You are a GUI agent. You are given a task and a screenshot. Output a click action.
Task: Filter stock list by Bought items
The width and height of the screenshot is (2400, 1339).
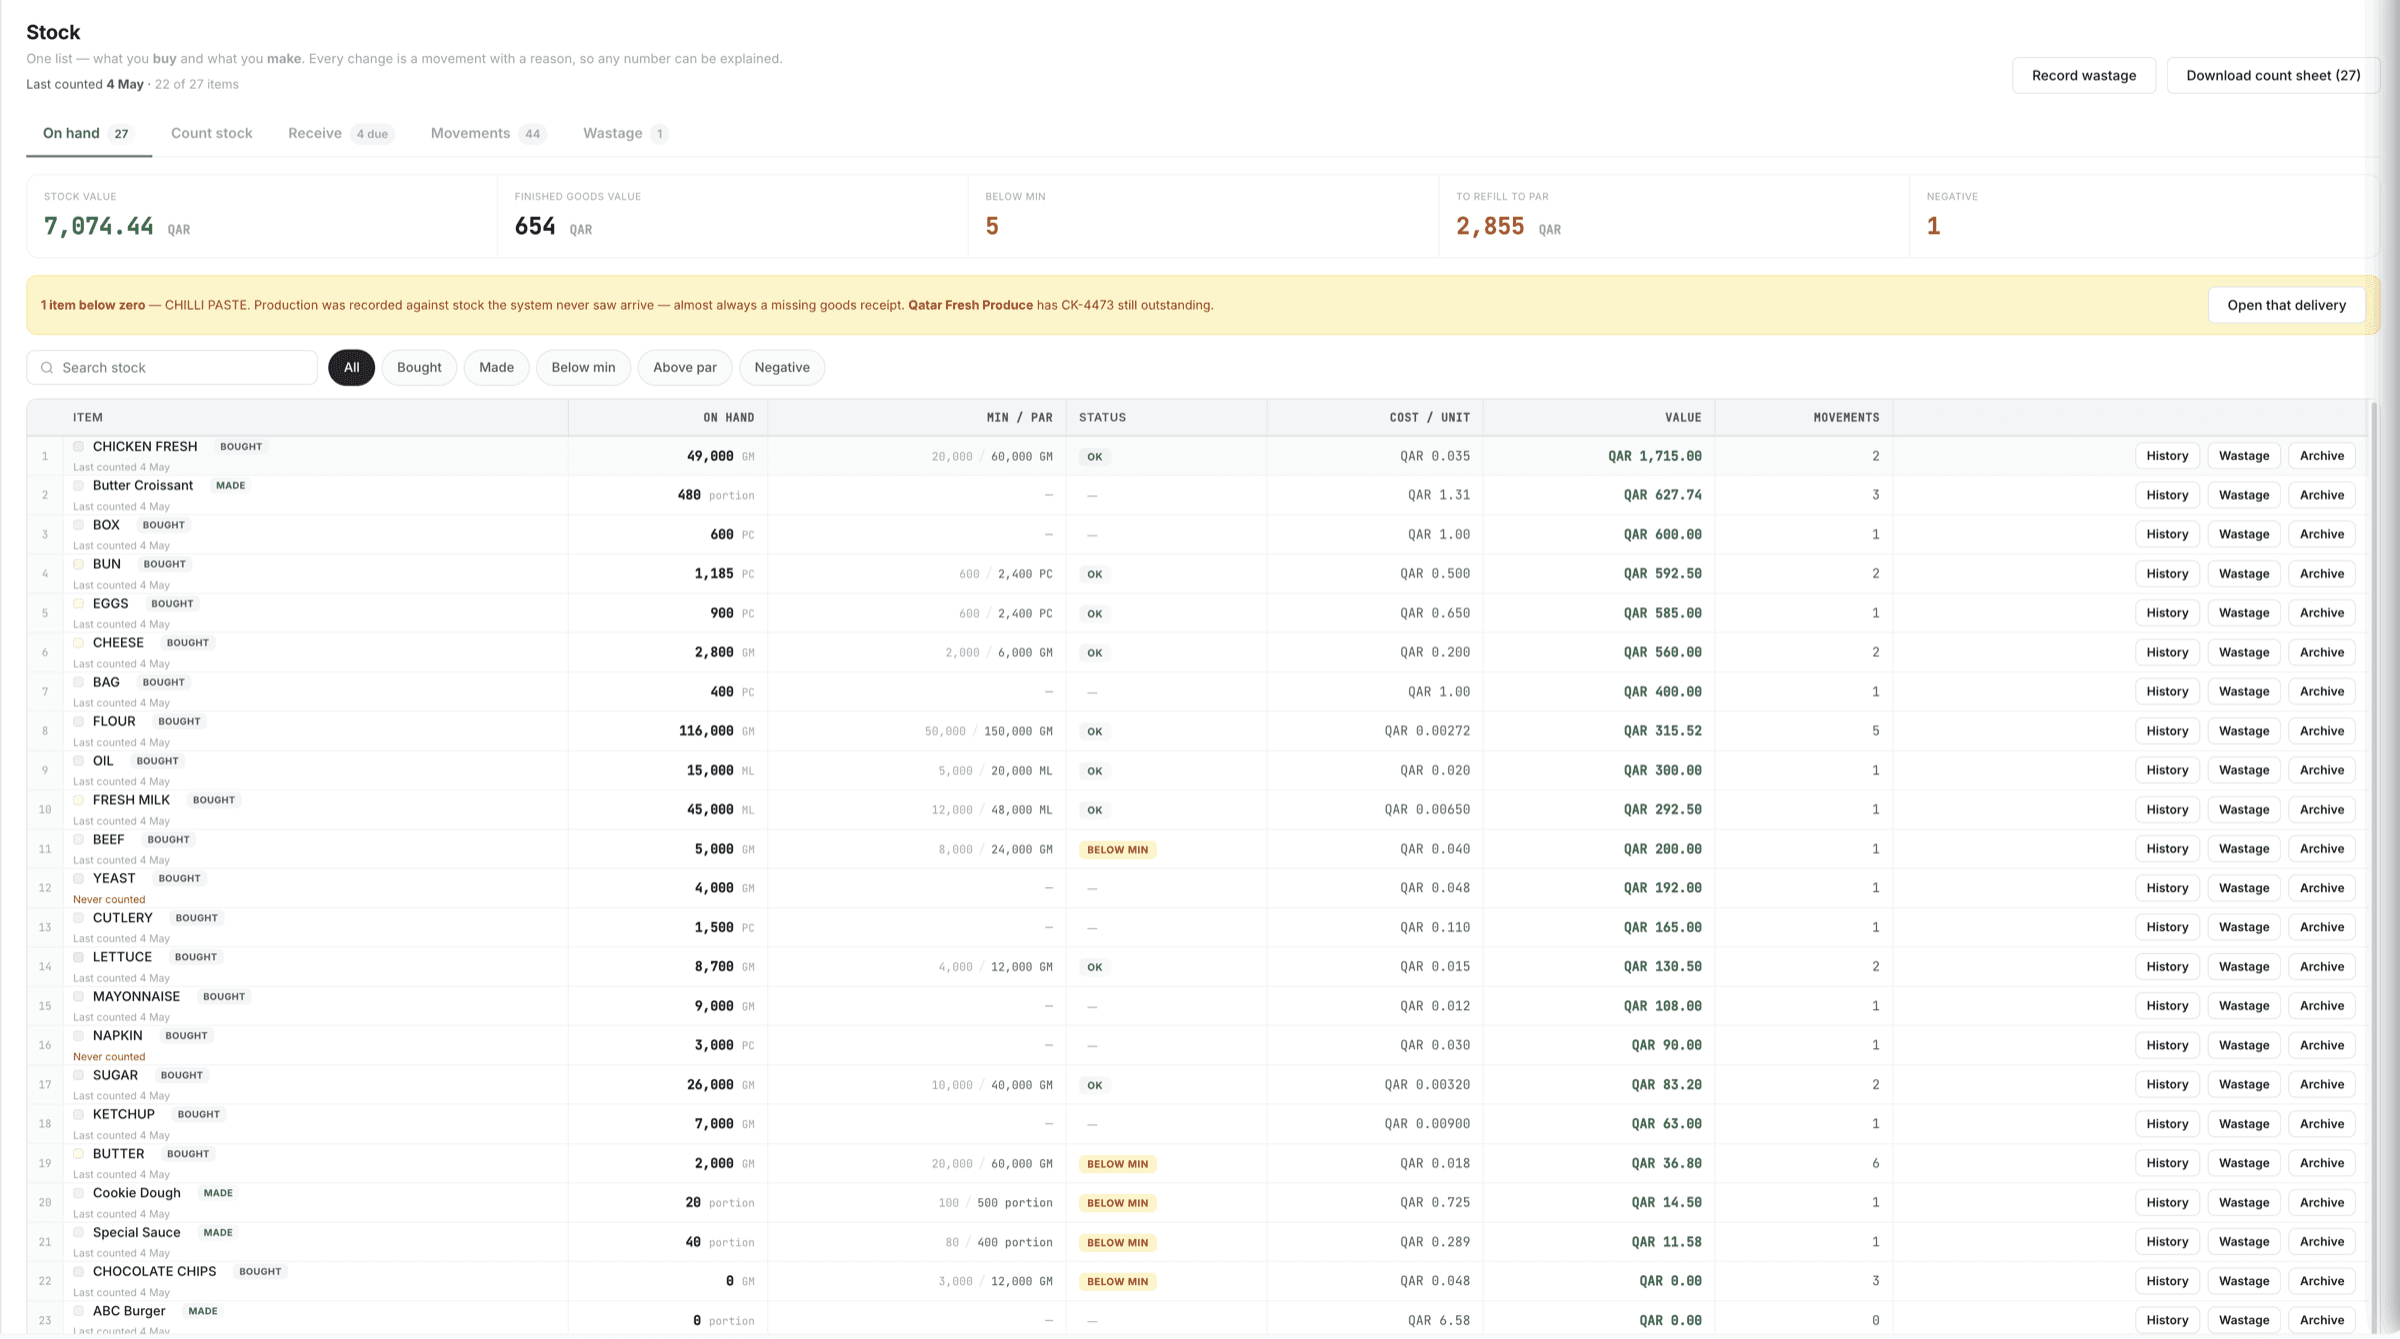[x=419, y=368]
